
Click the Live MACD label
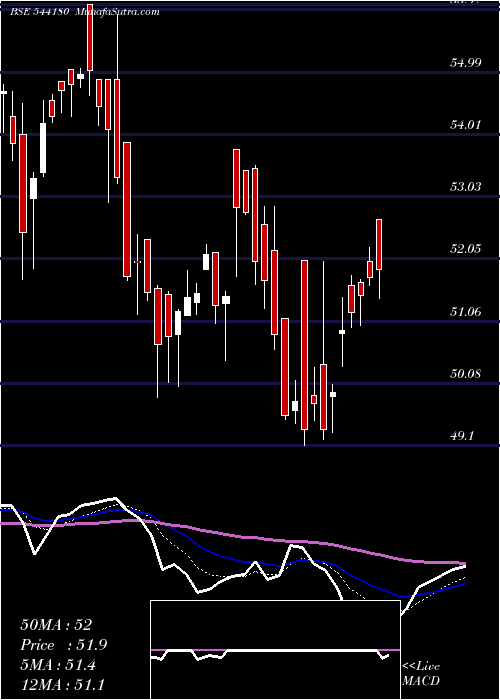[x=421, y=674]
